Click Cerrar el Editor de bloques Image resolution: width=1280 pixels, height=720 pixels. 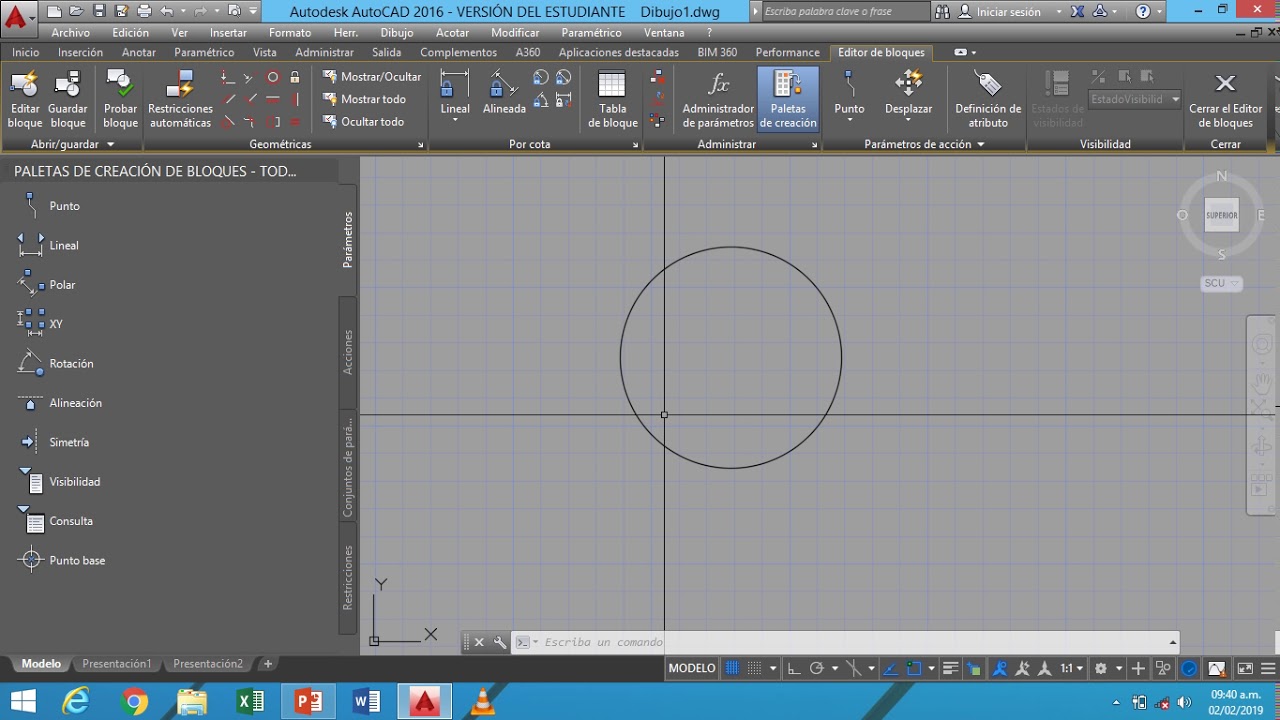pyautogui.click(x=1225, y=100)
